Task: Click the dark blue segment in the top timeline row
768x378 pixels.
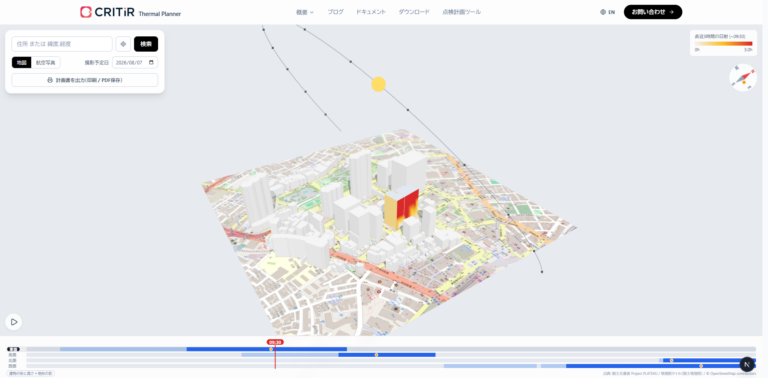Action: pos(266,349)
